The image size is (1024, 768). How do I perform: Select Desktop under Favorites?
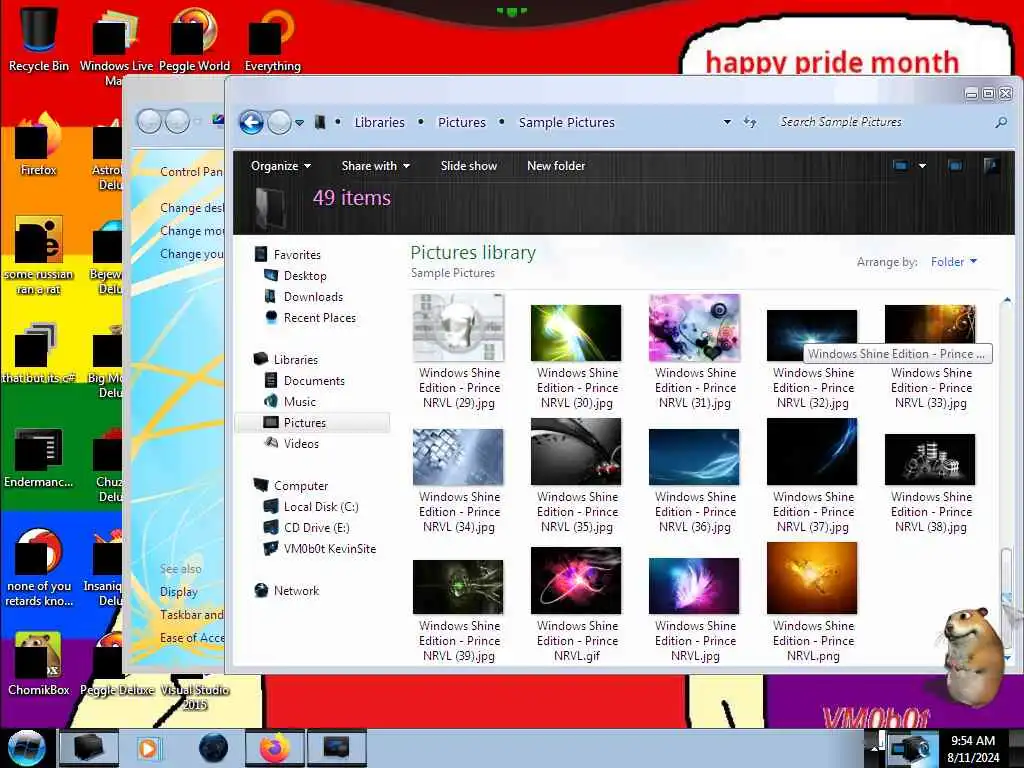[295, 276]
